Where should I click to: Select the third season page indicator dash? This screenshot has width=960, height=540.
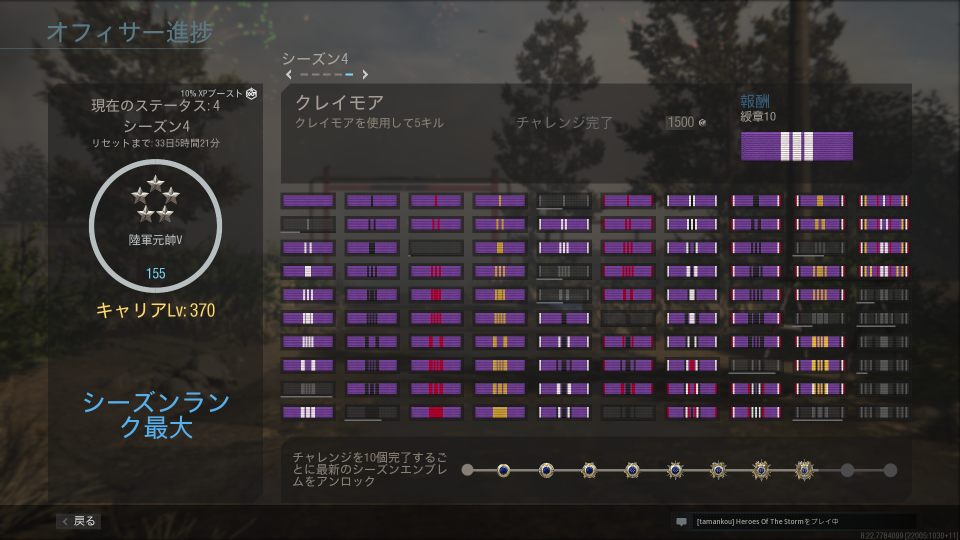coord(326,75)
